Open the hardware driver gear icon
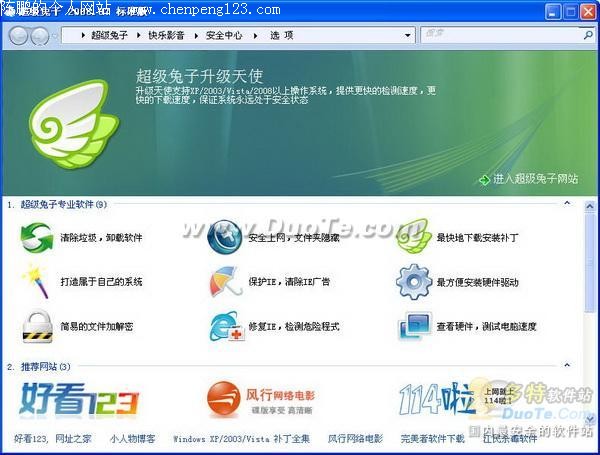 pyautogui.click(x=412, y=282)
